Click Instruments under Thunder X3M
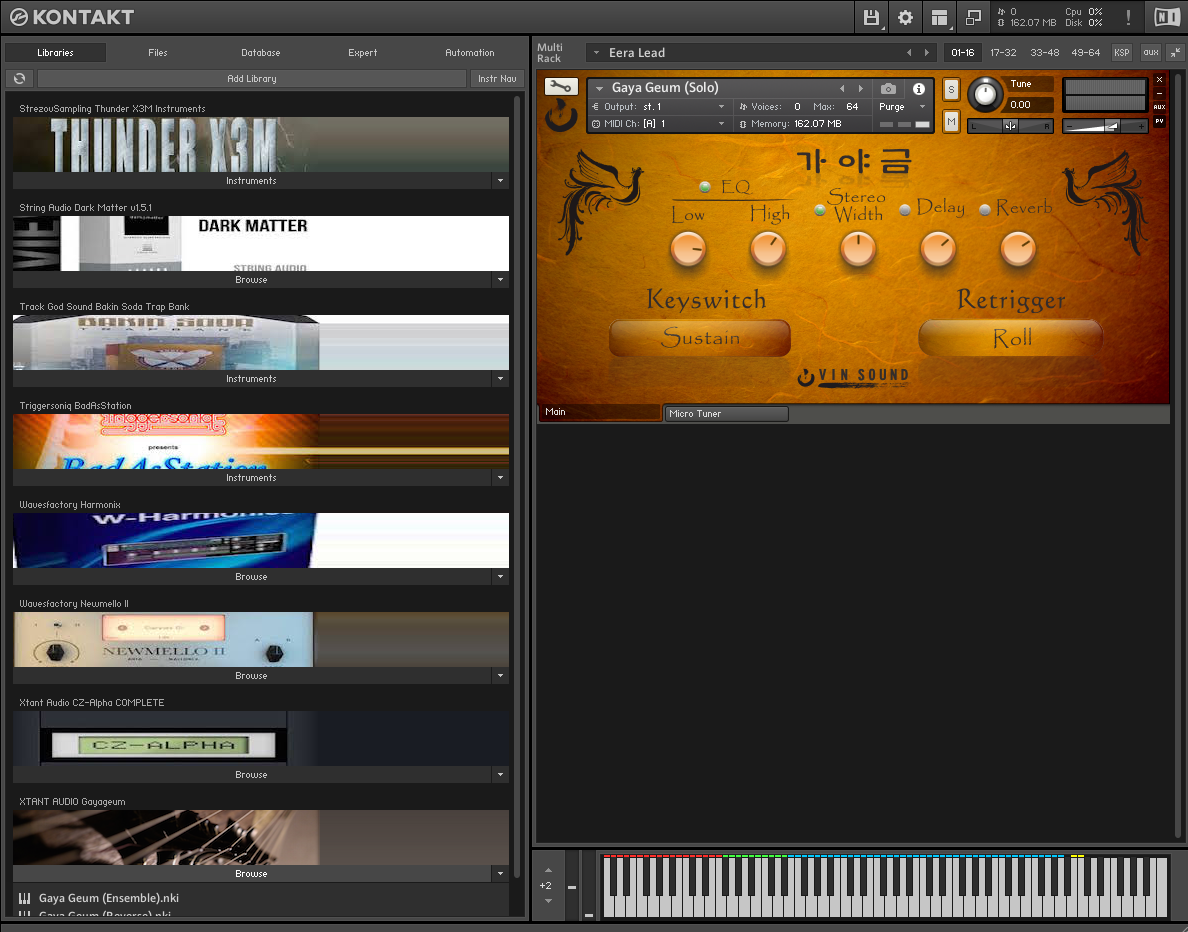1188x932 pixels. click(251, 180)
